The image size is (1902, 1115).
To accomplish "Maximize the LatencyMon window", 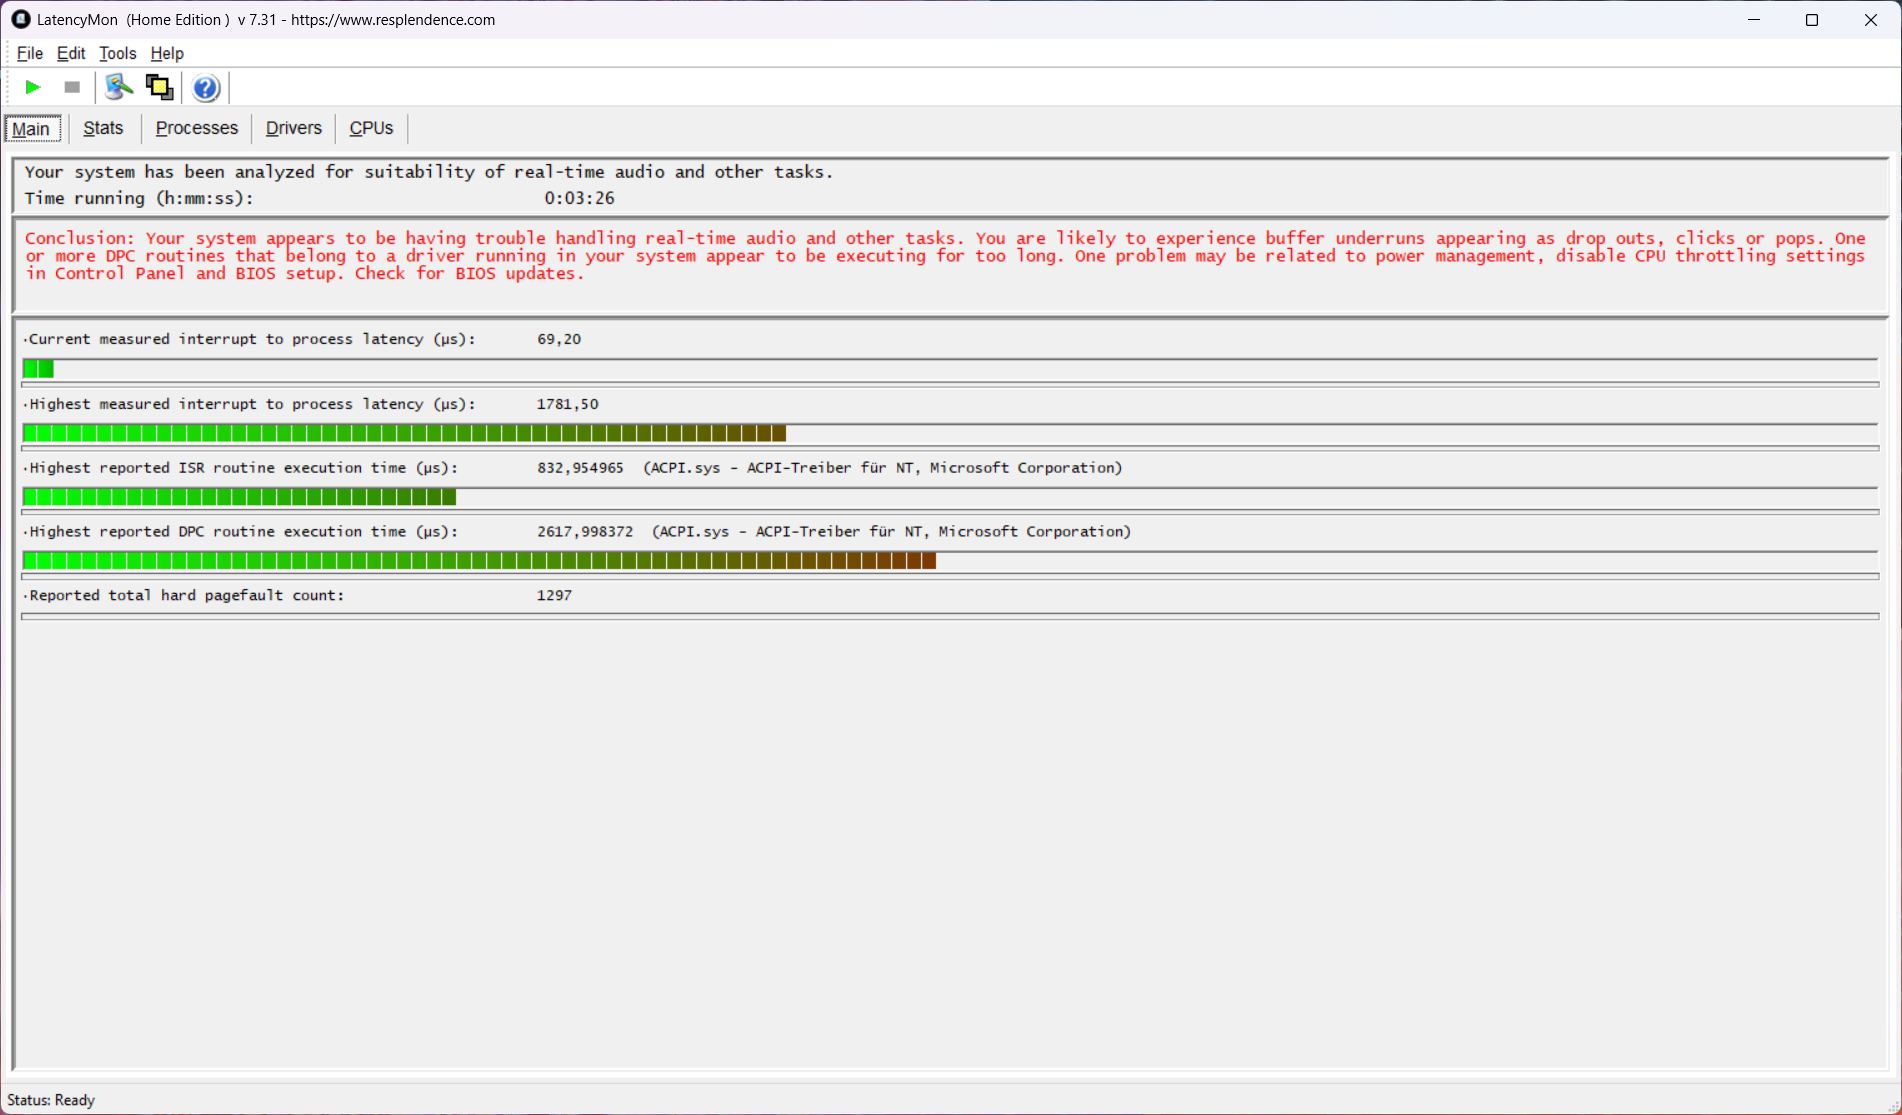I will (x=1811, y=20).
